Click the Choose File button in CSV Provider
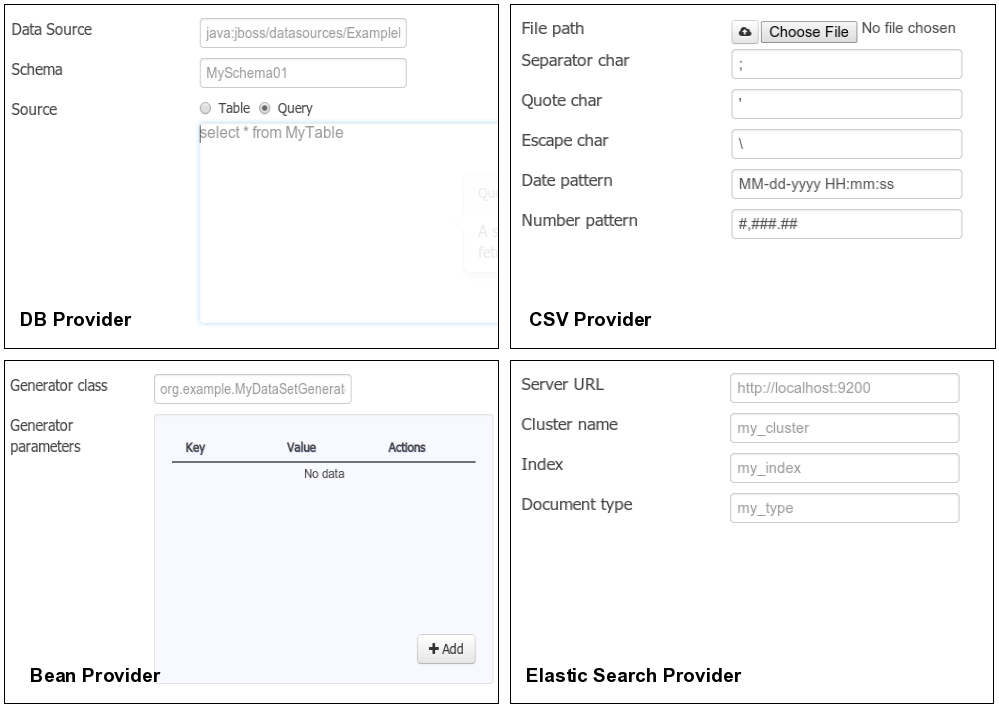Image resolution: width=999 pixels, height=706 pixels. click(808, 31)
